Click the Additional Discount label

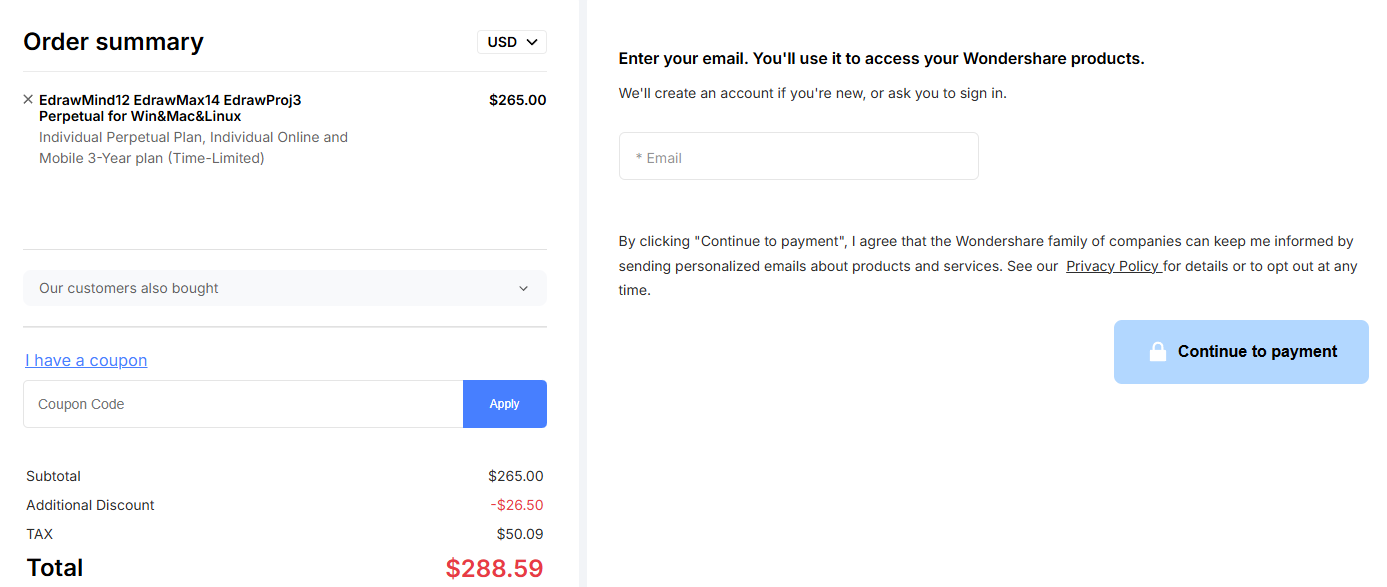[90, 505]
